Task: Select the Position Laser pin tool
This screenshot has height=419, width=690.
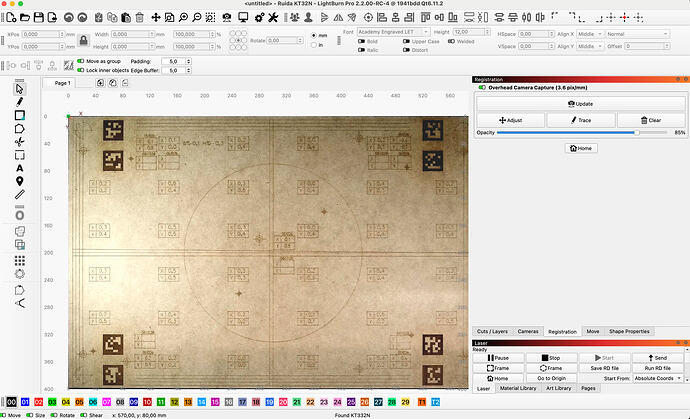Action: tap(19, 181)
